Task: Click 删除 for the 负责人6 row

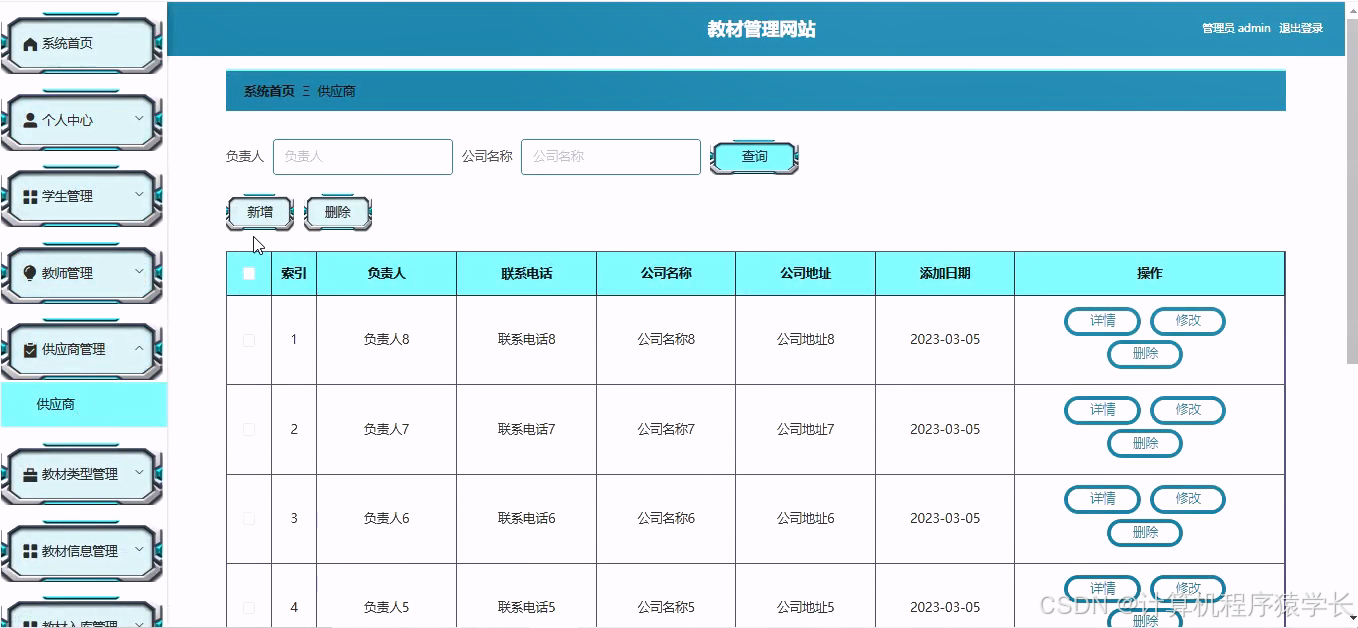Action: (x=1145, y=533)
